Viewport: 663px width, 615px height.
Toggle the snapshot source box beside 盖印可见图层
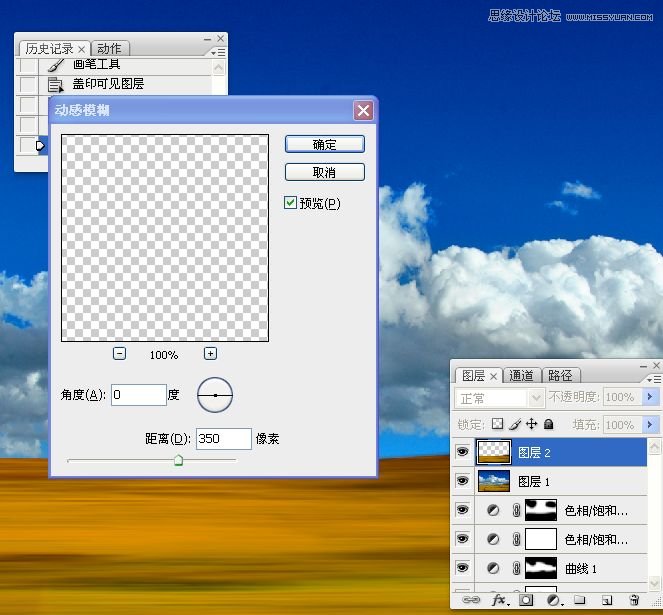[27, 85]
